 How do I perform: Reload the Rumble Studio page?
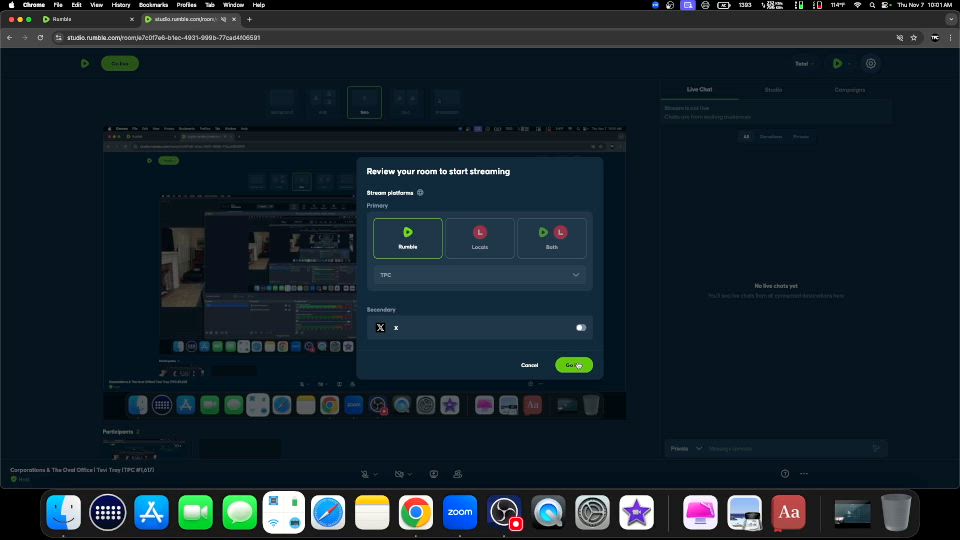(40, 38)
